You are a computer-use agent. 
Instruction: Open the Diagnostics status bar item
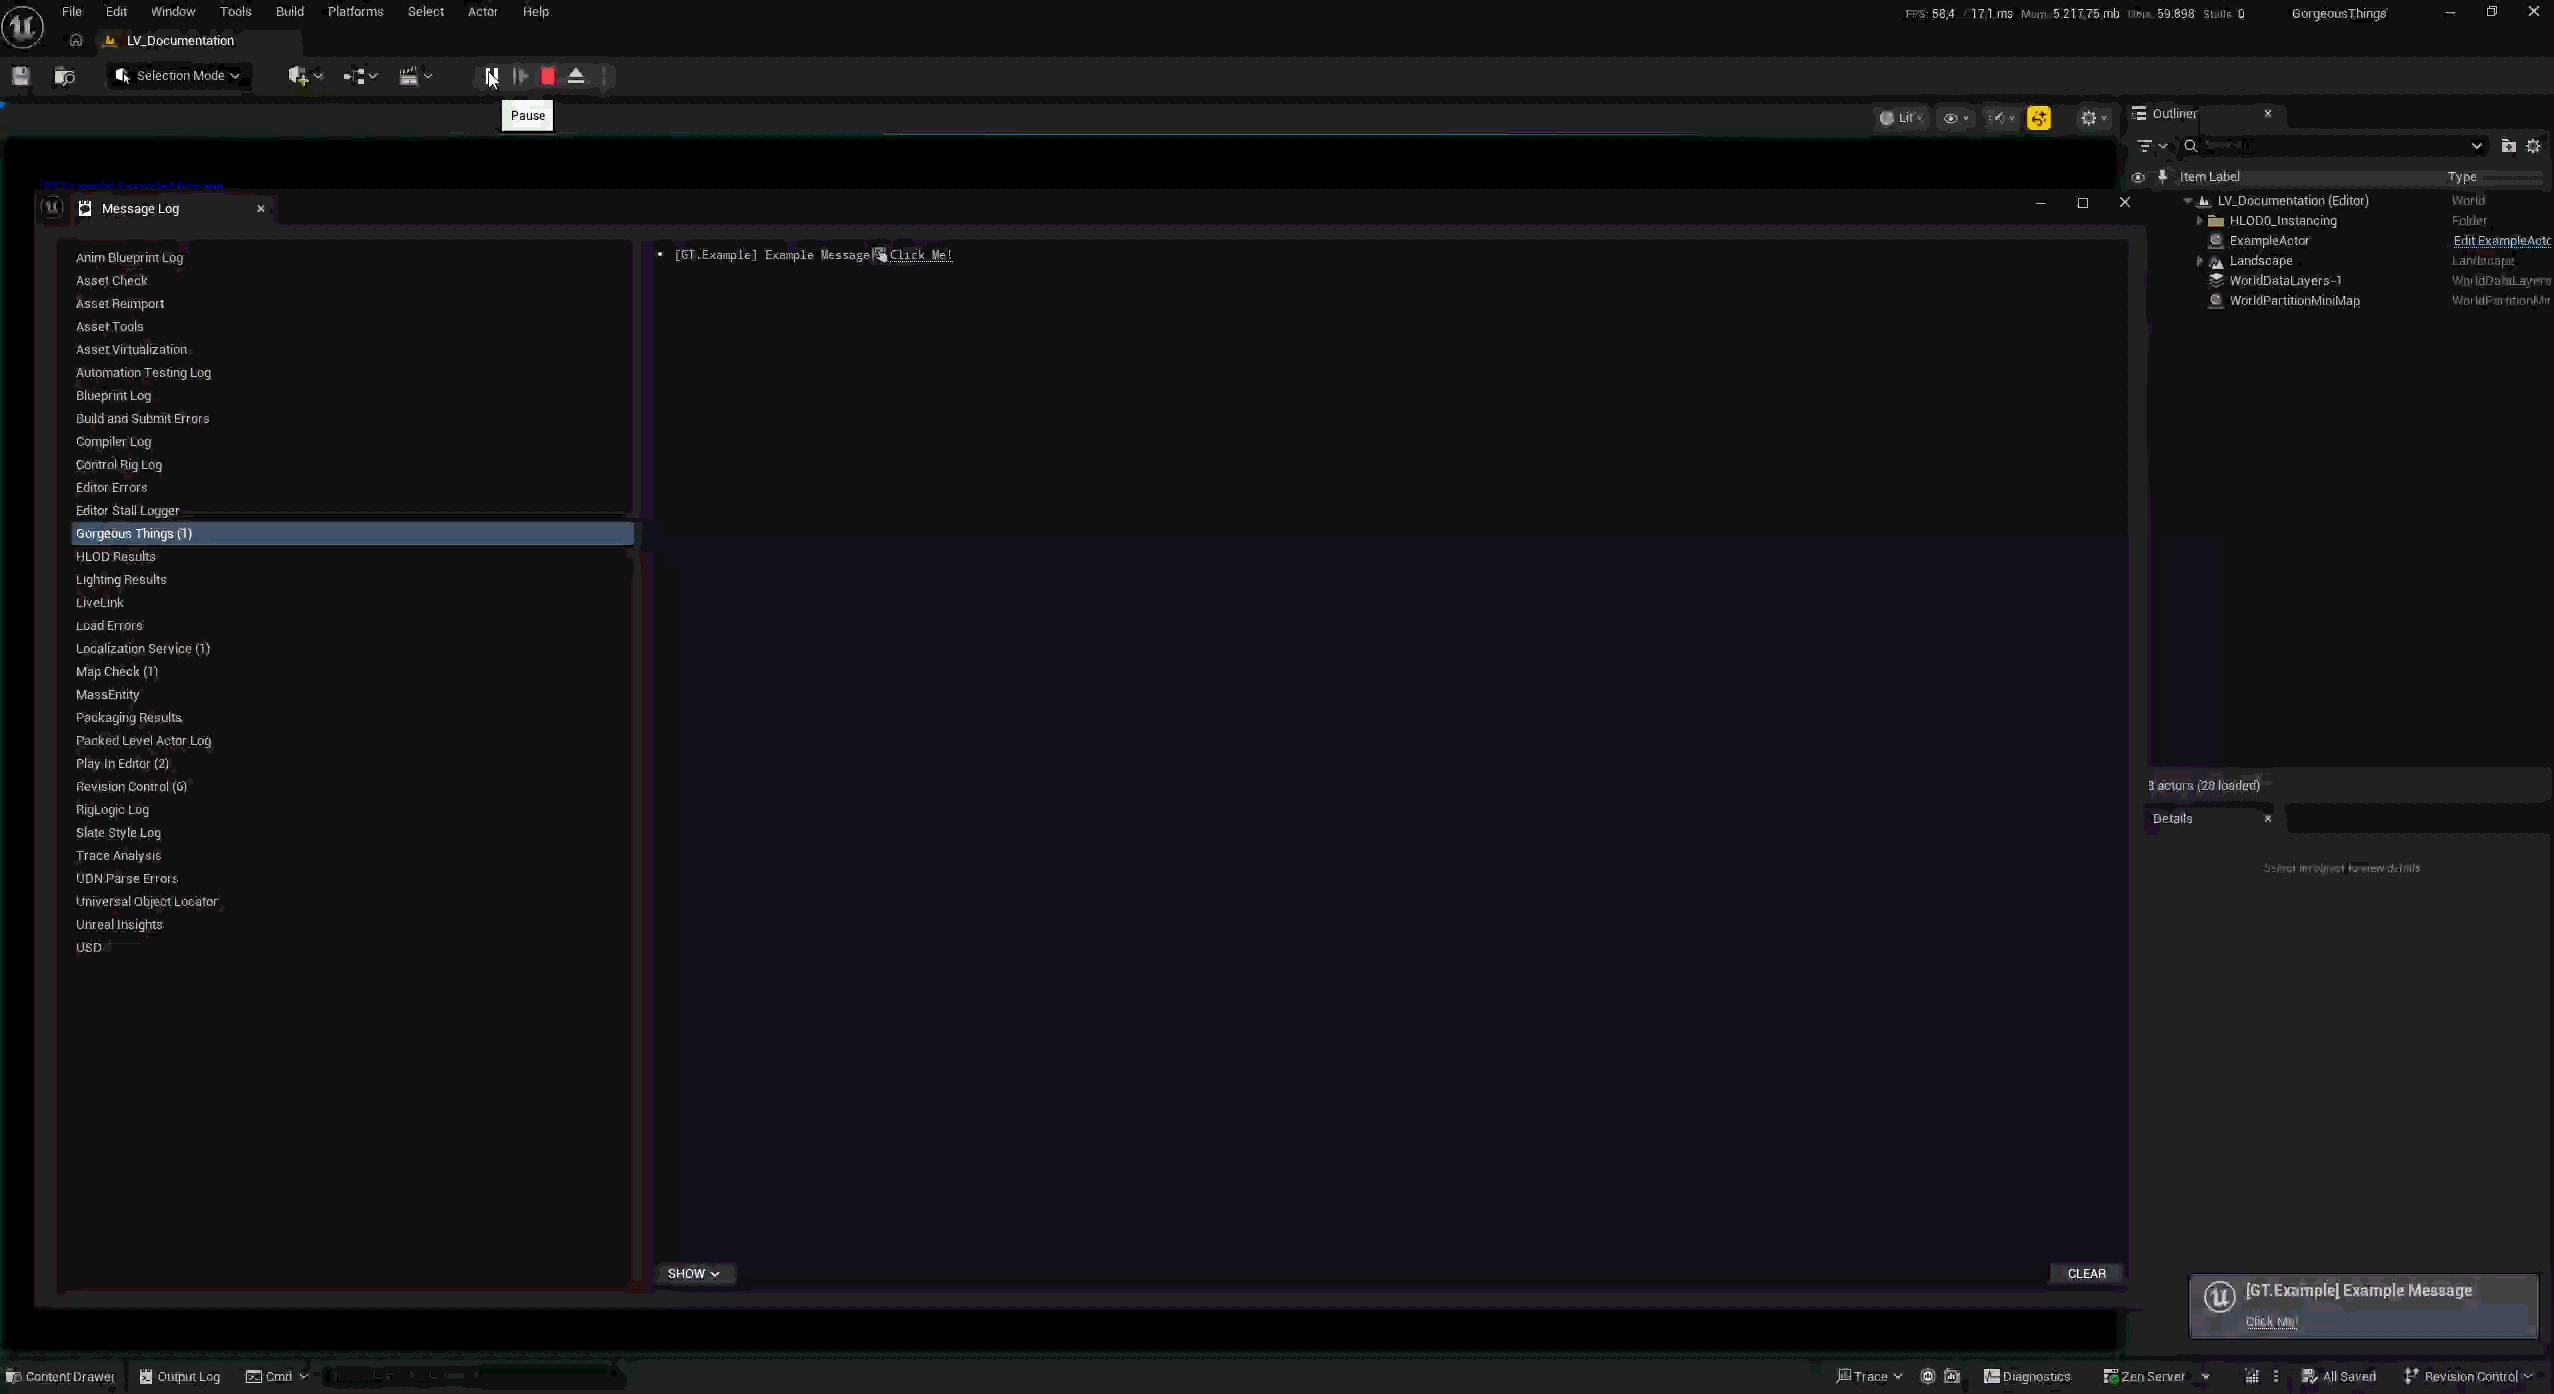point(2027,1377)
